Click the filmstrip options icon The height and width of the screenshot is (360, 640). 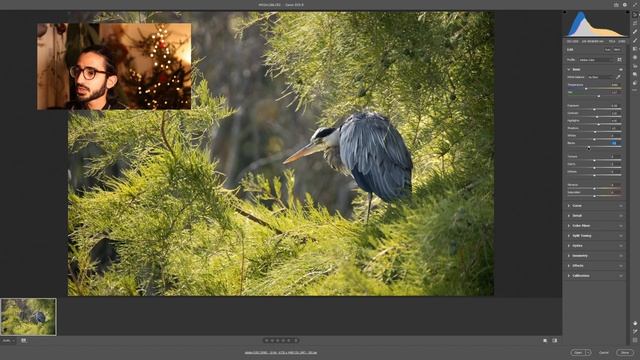[x=24, y=340]
